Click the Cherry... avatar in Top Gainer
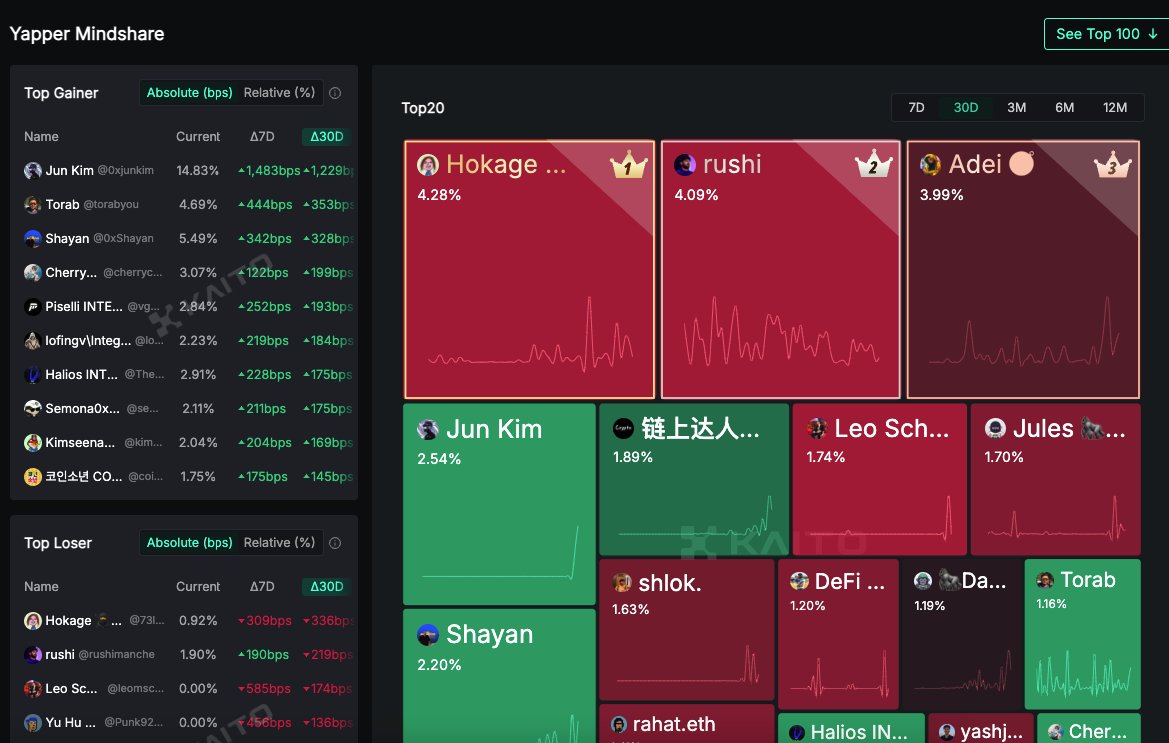Screen dimensions: 1169x743 tap(33, 273)
